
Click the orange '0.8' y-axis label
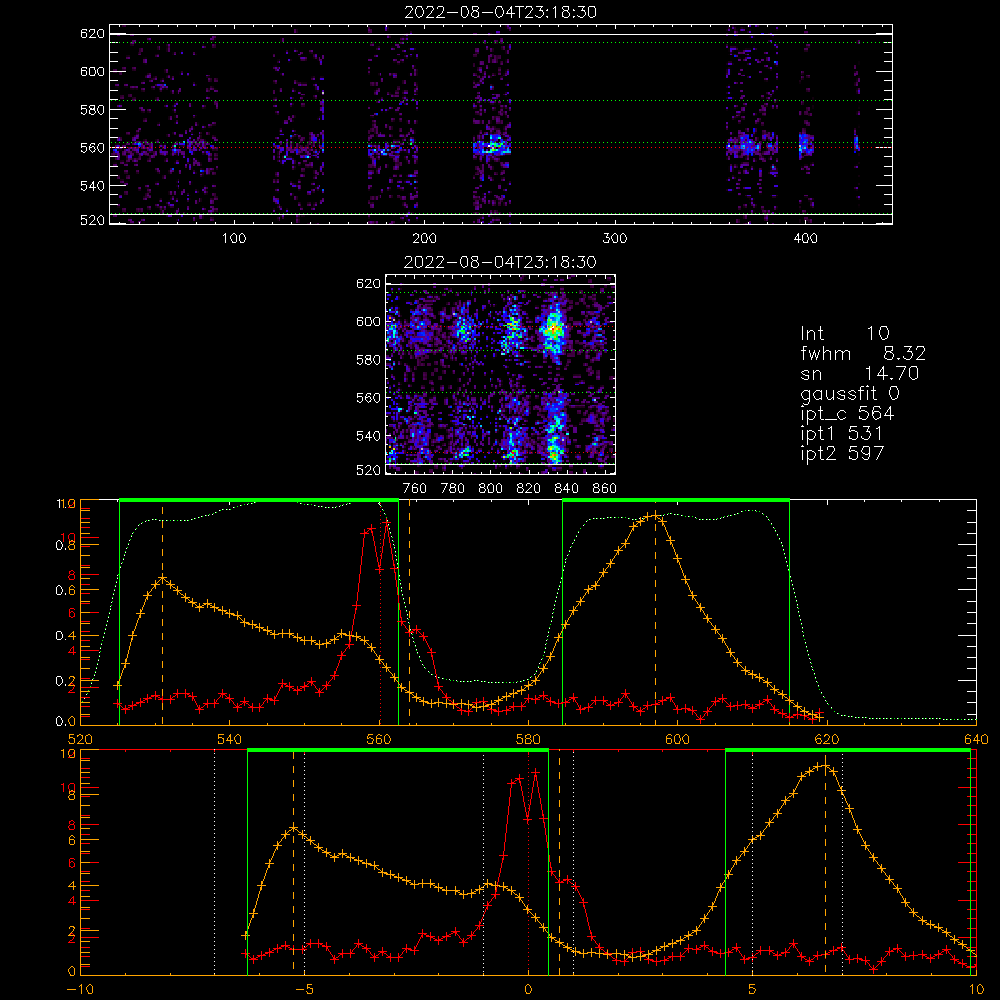pos(66,545)
